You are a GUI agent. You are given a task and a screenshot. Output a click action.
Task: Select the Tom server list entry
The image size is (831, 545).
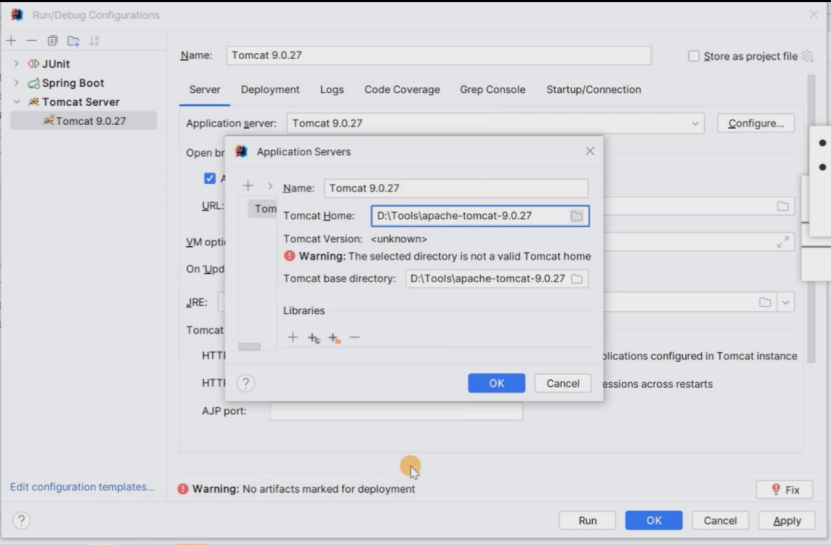262,208
